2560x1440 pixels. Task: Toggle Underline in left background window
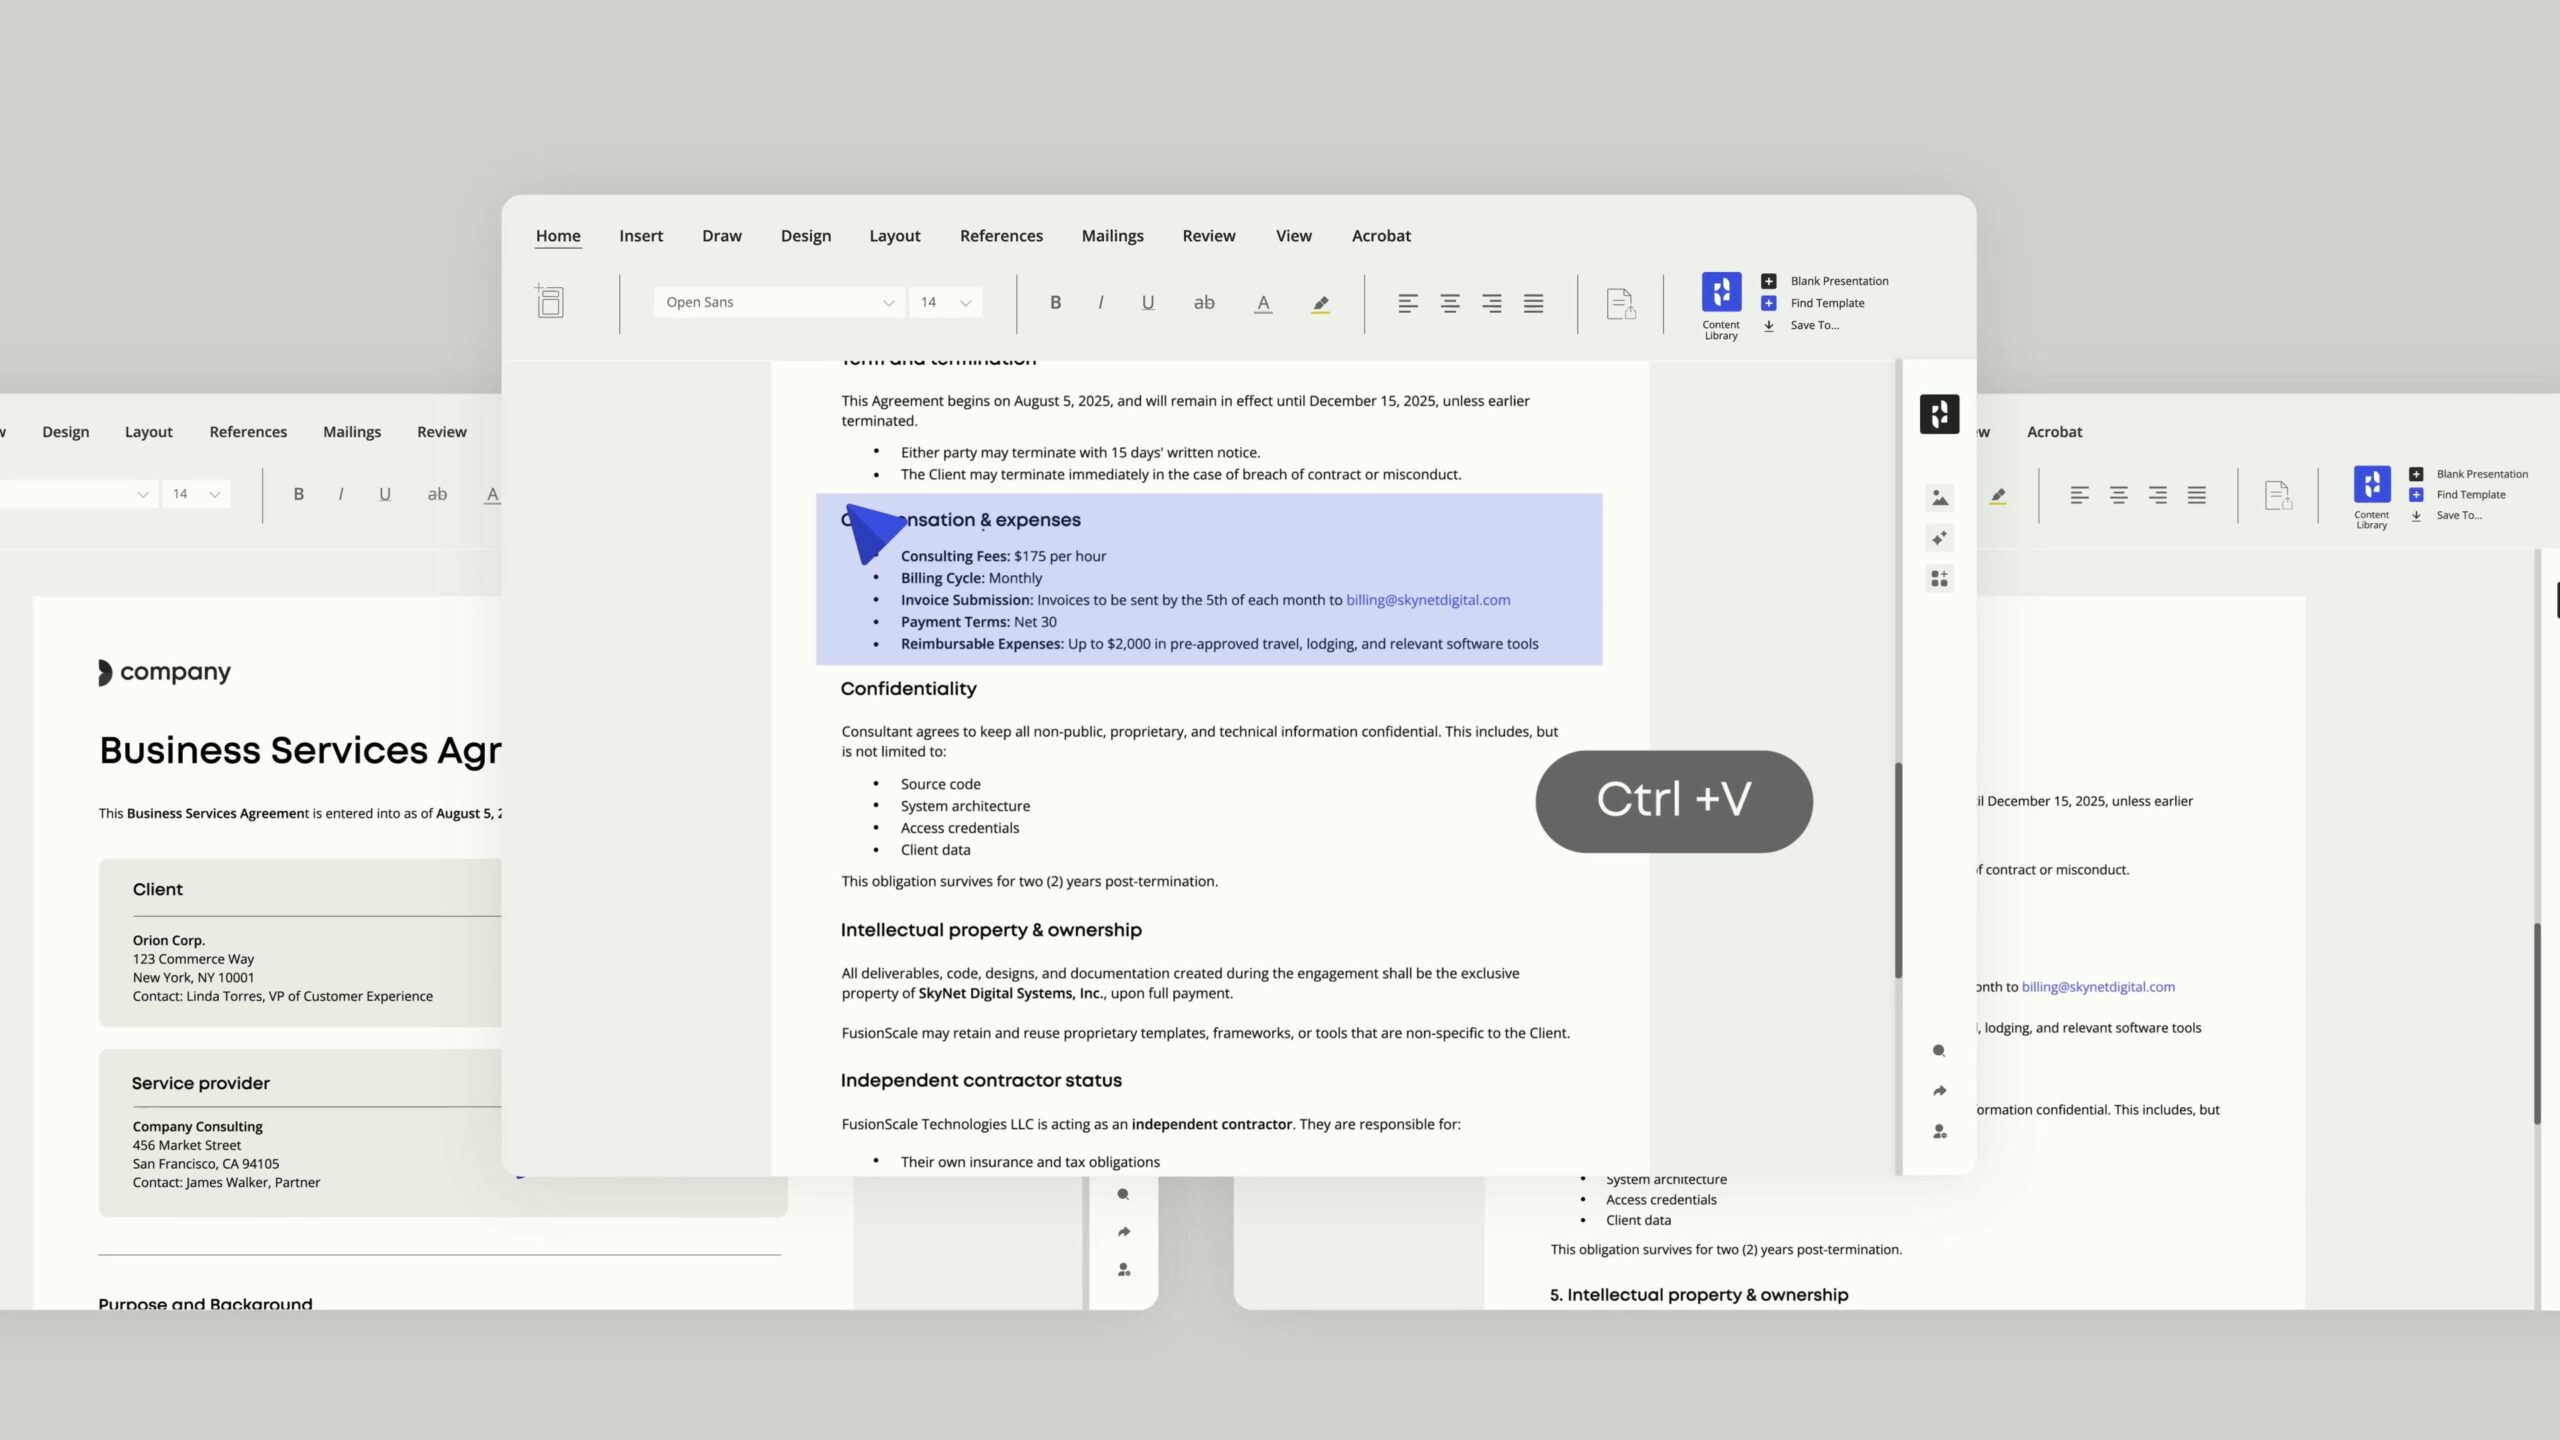pos(385,494)
